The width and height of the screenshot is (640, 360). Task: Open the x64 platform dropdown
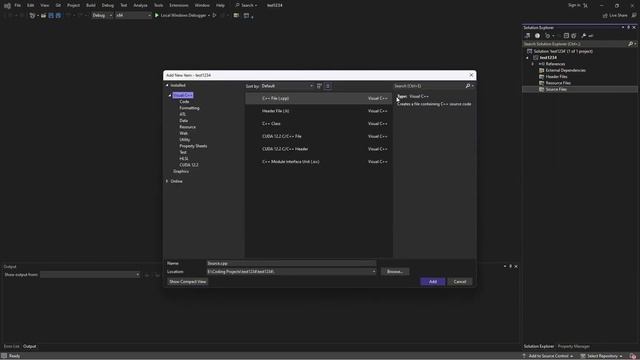[133, 16]
